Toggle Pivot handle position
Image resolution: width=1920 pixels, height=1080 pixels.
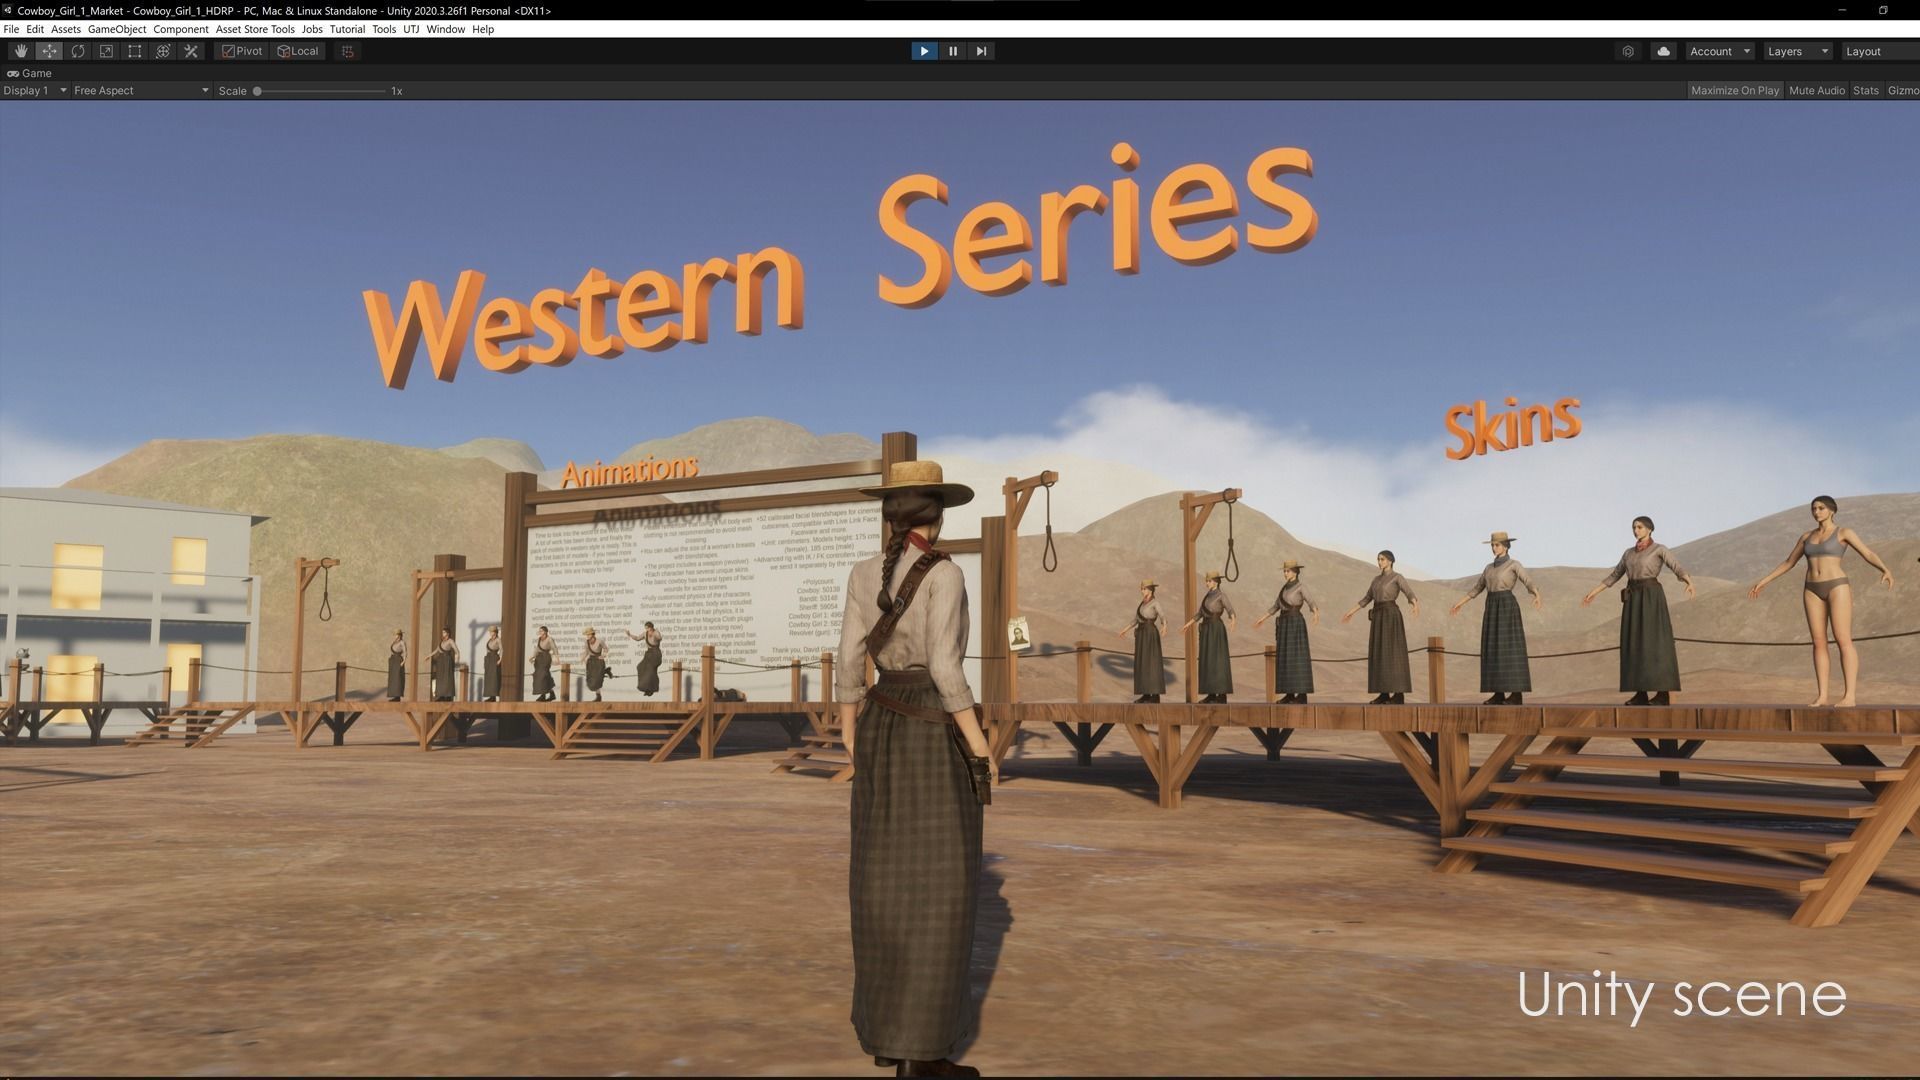point(242,51)
